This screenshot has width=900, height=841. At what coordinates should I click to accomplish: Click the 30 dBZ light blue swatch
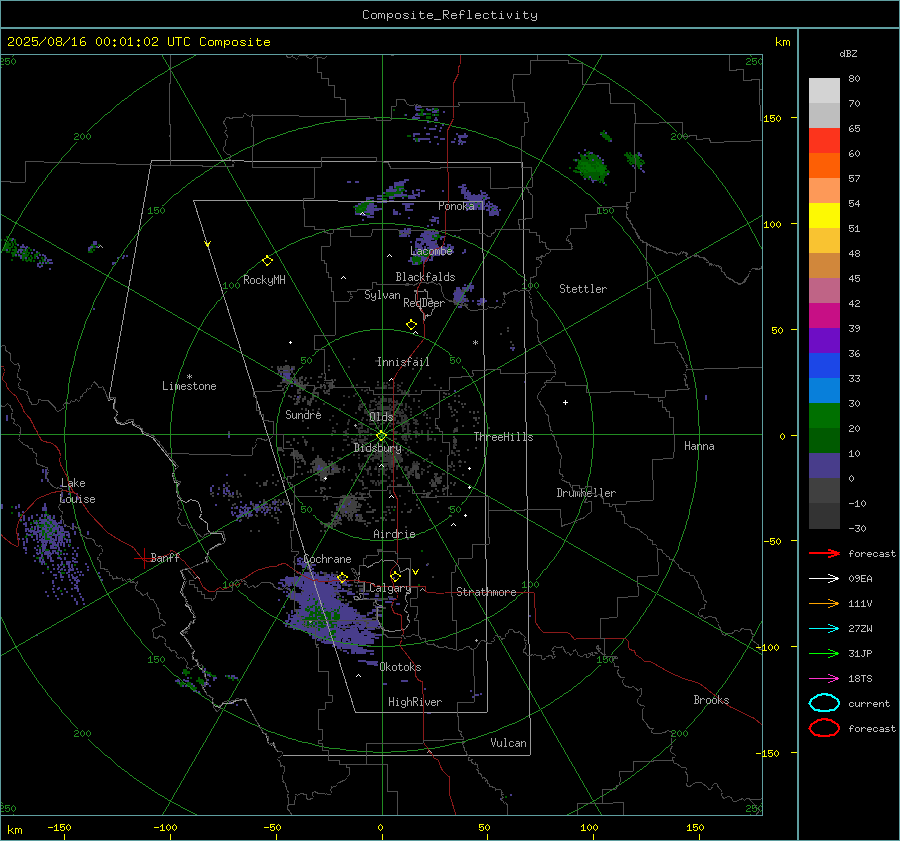pos(824,390)
